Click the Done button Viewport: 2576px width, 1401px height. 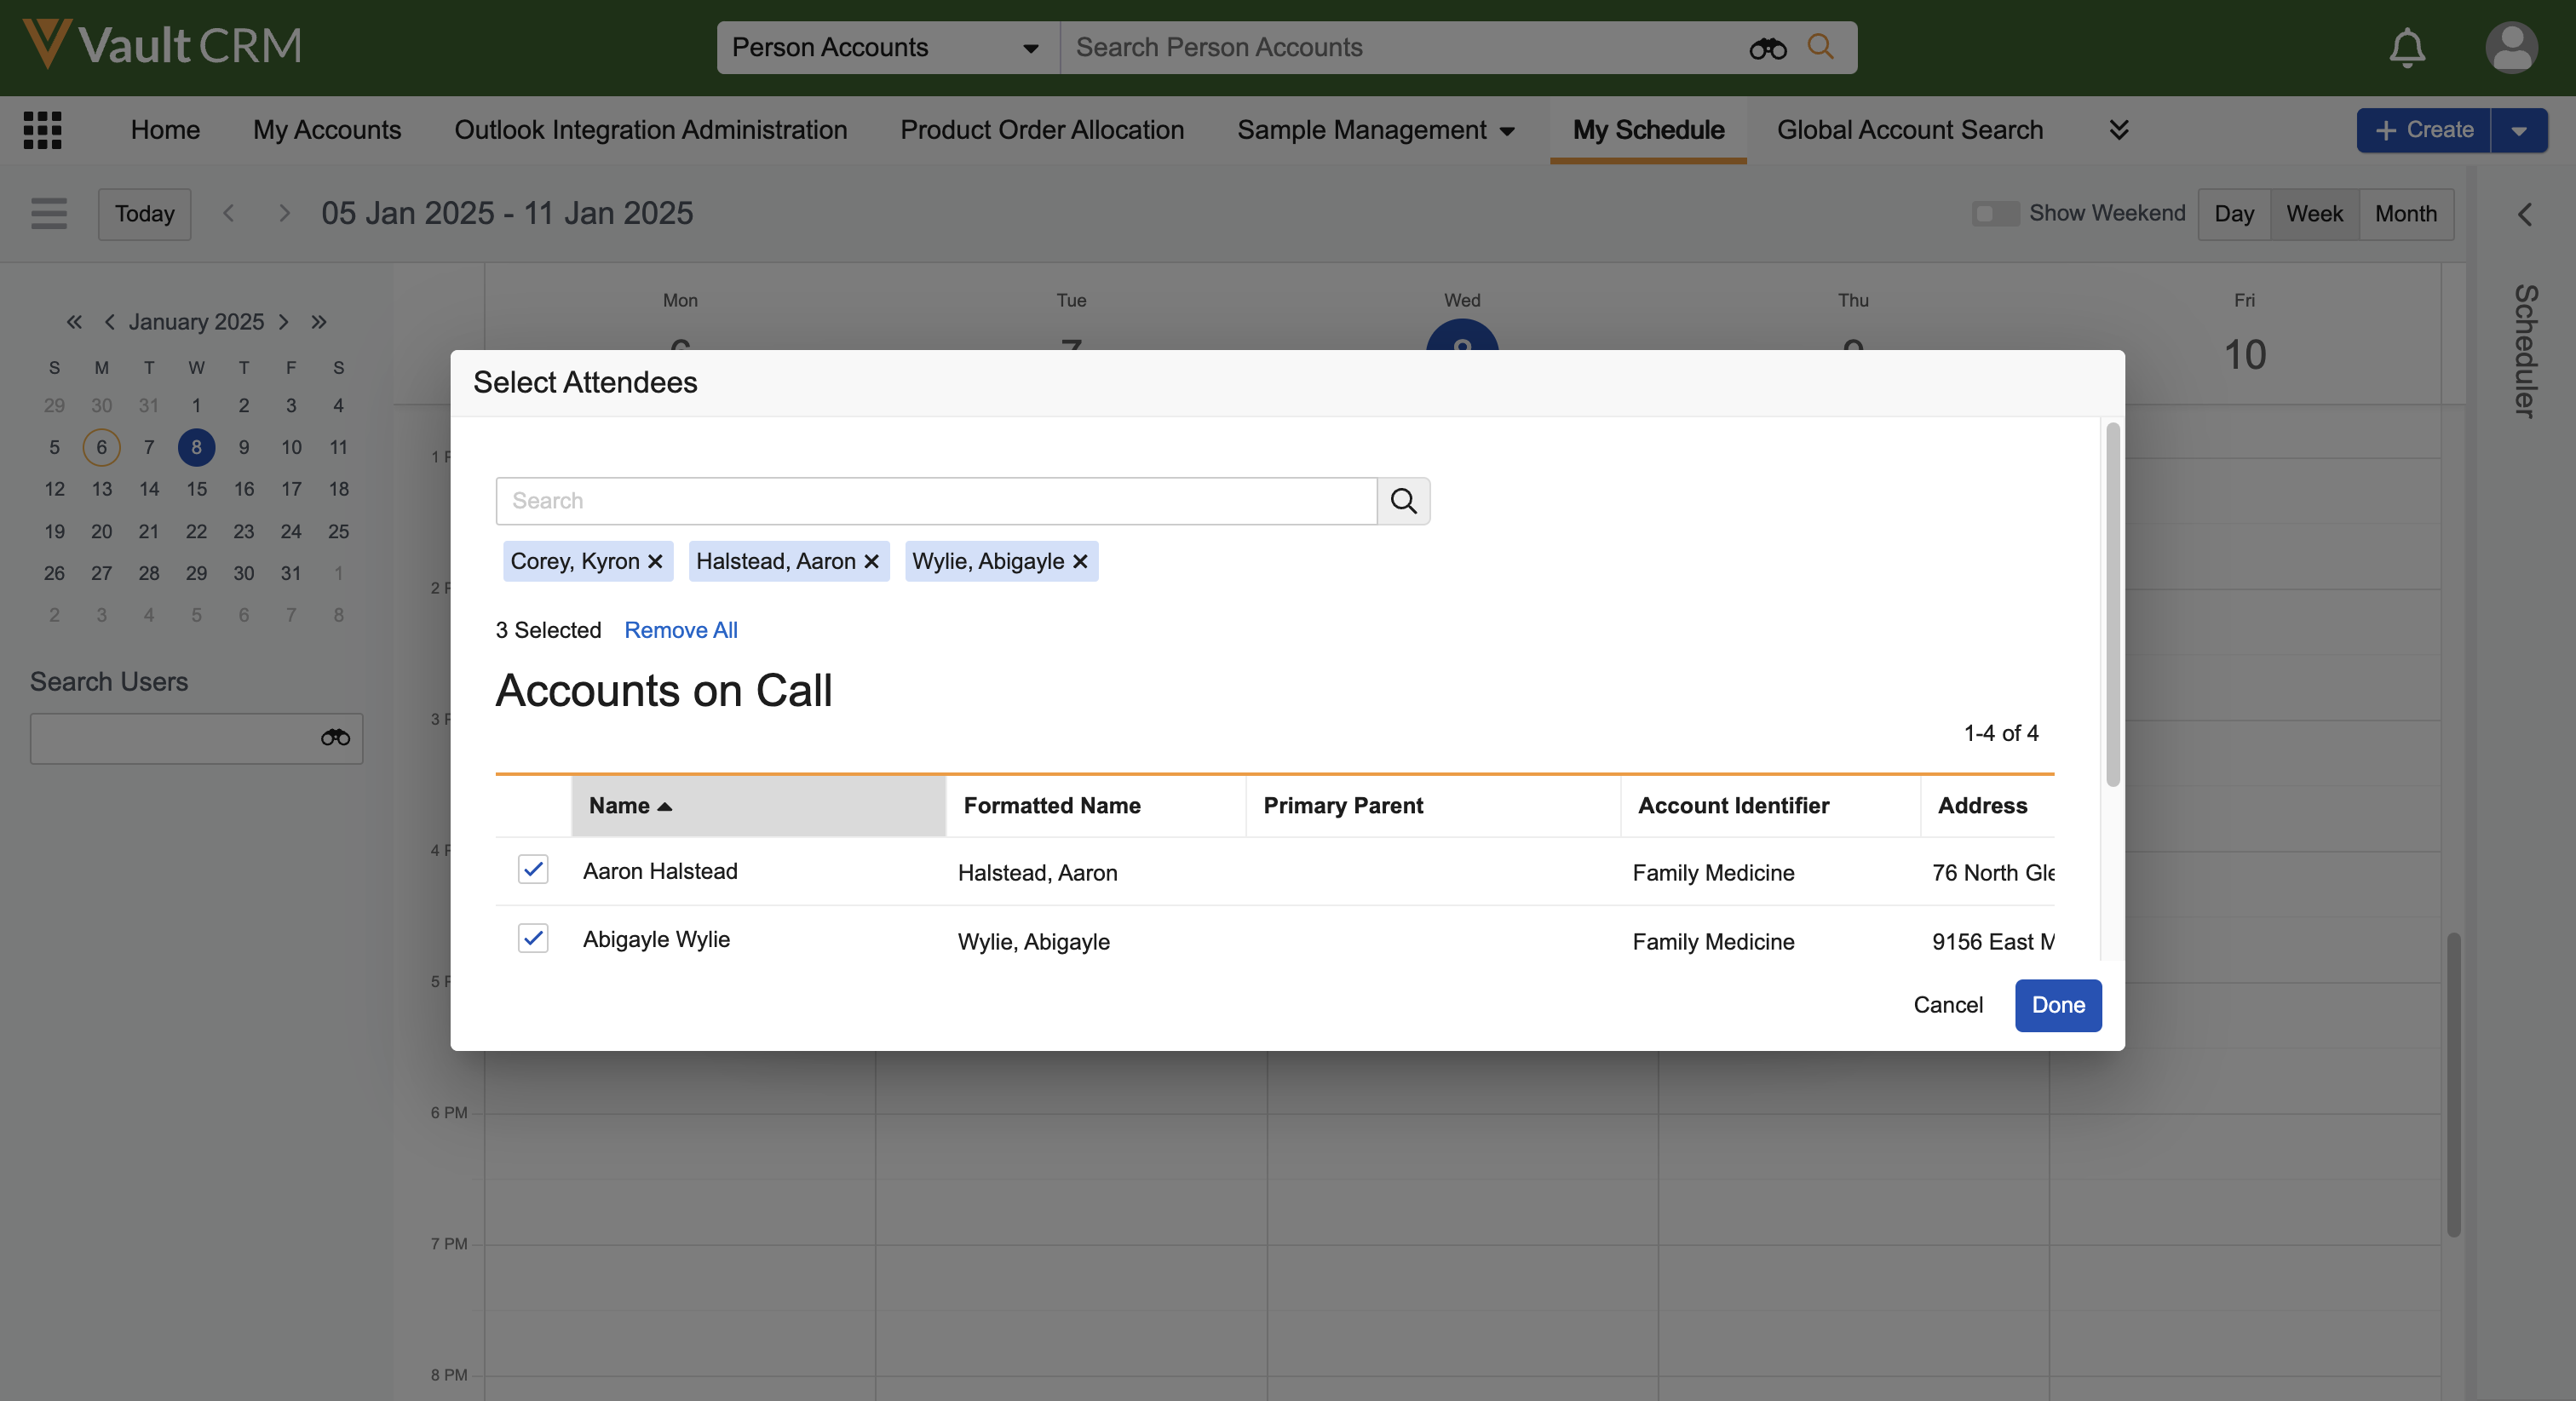pyautogui.click(x=2057, y=1005)
